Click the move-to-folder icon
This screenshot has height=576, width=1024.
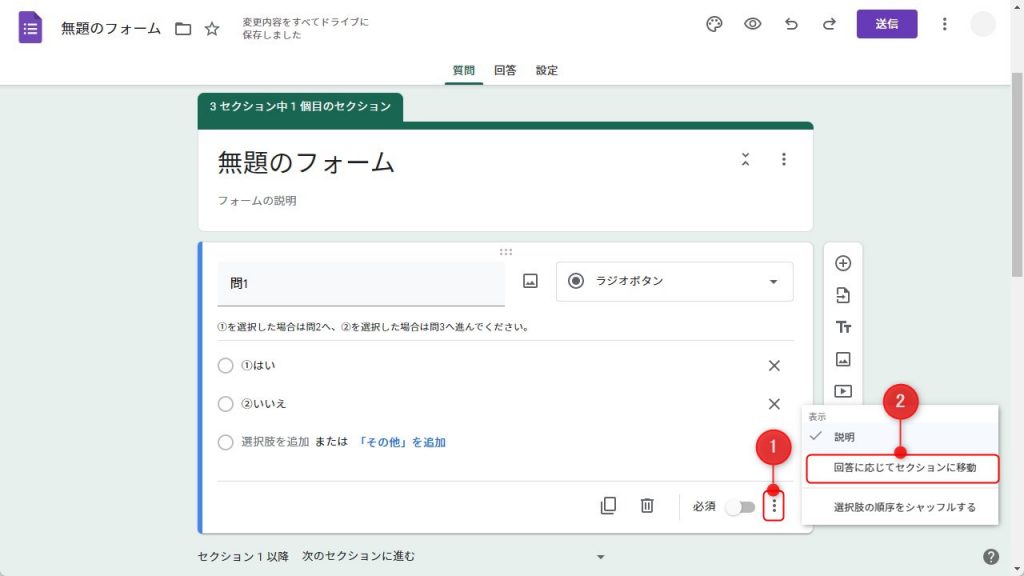coord(183,29)
